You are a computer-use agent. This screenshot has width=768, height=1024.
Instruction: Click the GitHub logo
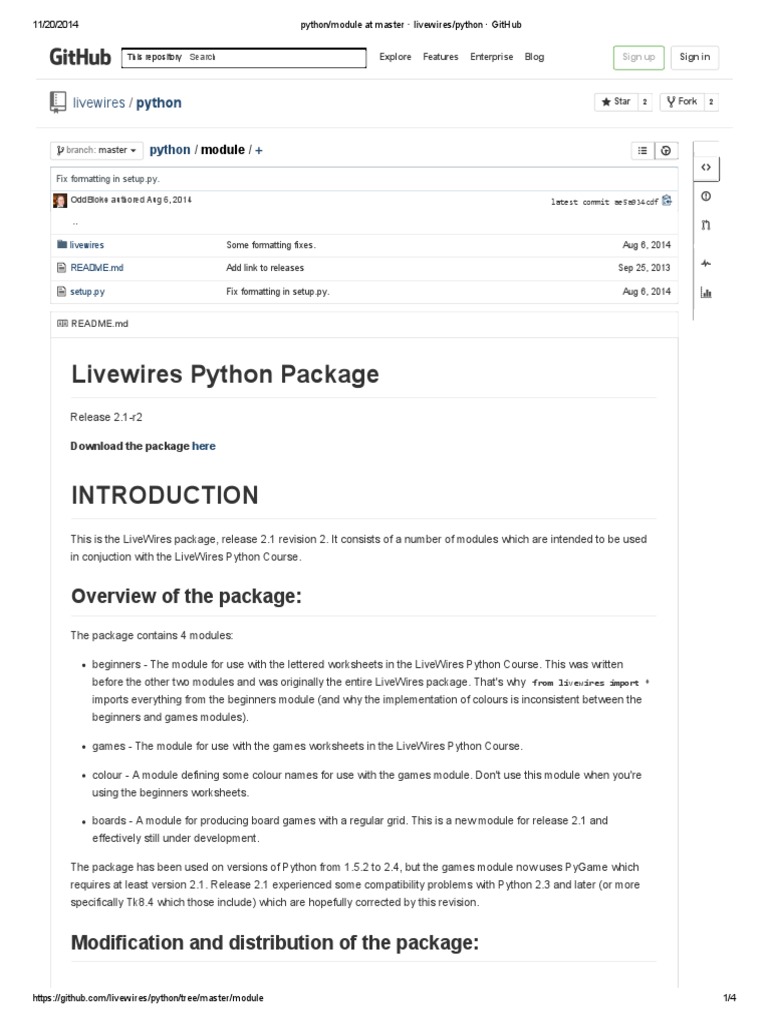pos(81,57)
